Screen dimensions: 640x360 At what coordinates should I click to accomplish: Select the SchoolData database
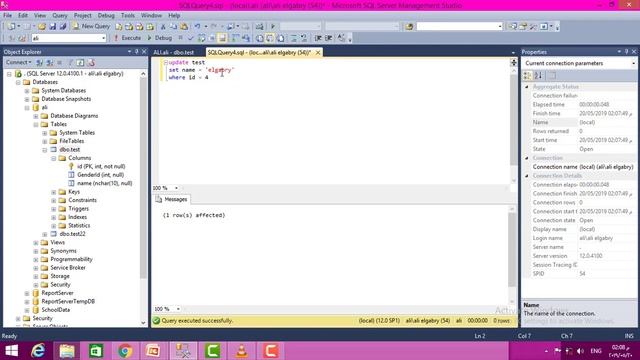(56, 310)
